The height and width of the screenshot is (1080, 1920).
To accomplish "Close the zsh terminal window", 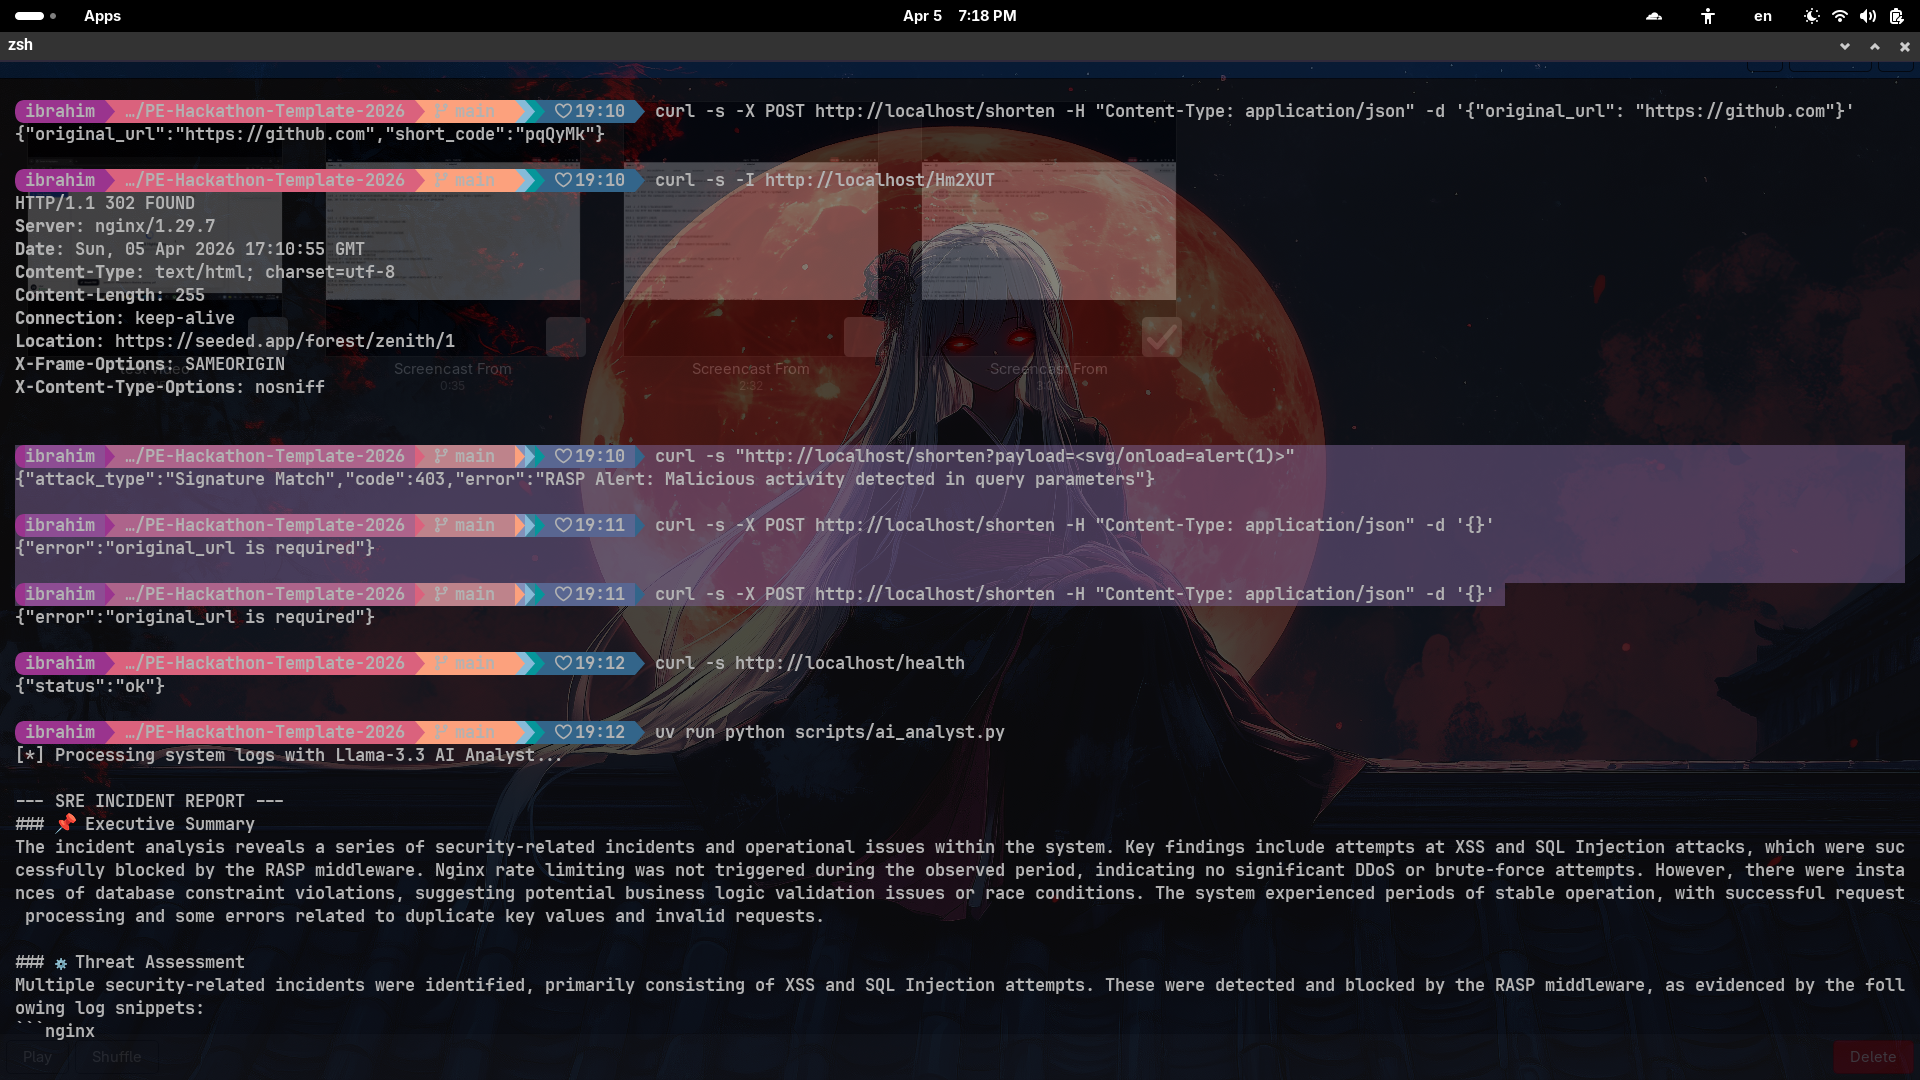I will (1904, 46).
